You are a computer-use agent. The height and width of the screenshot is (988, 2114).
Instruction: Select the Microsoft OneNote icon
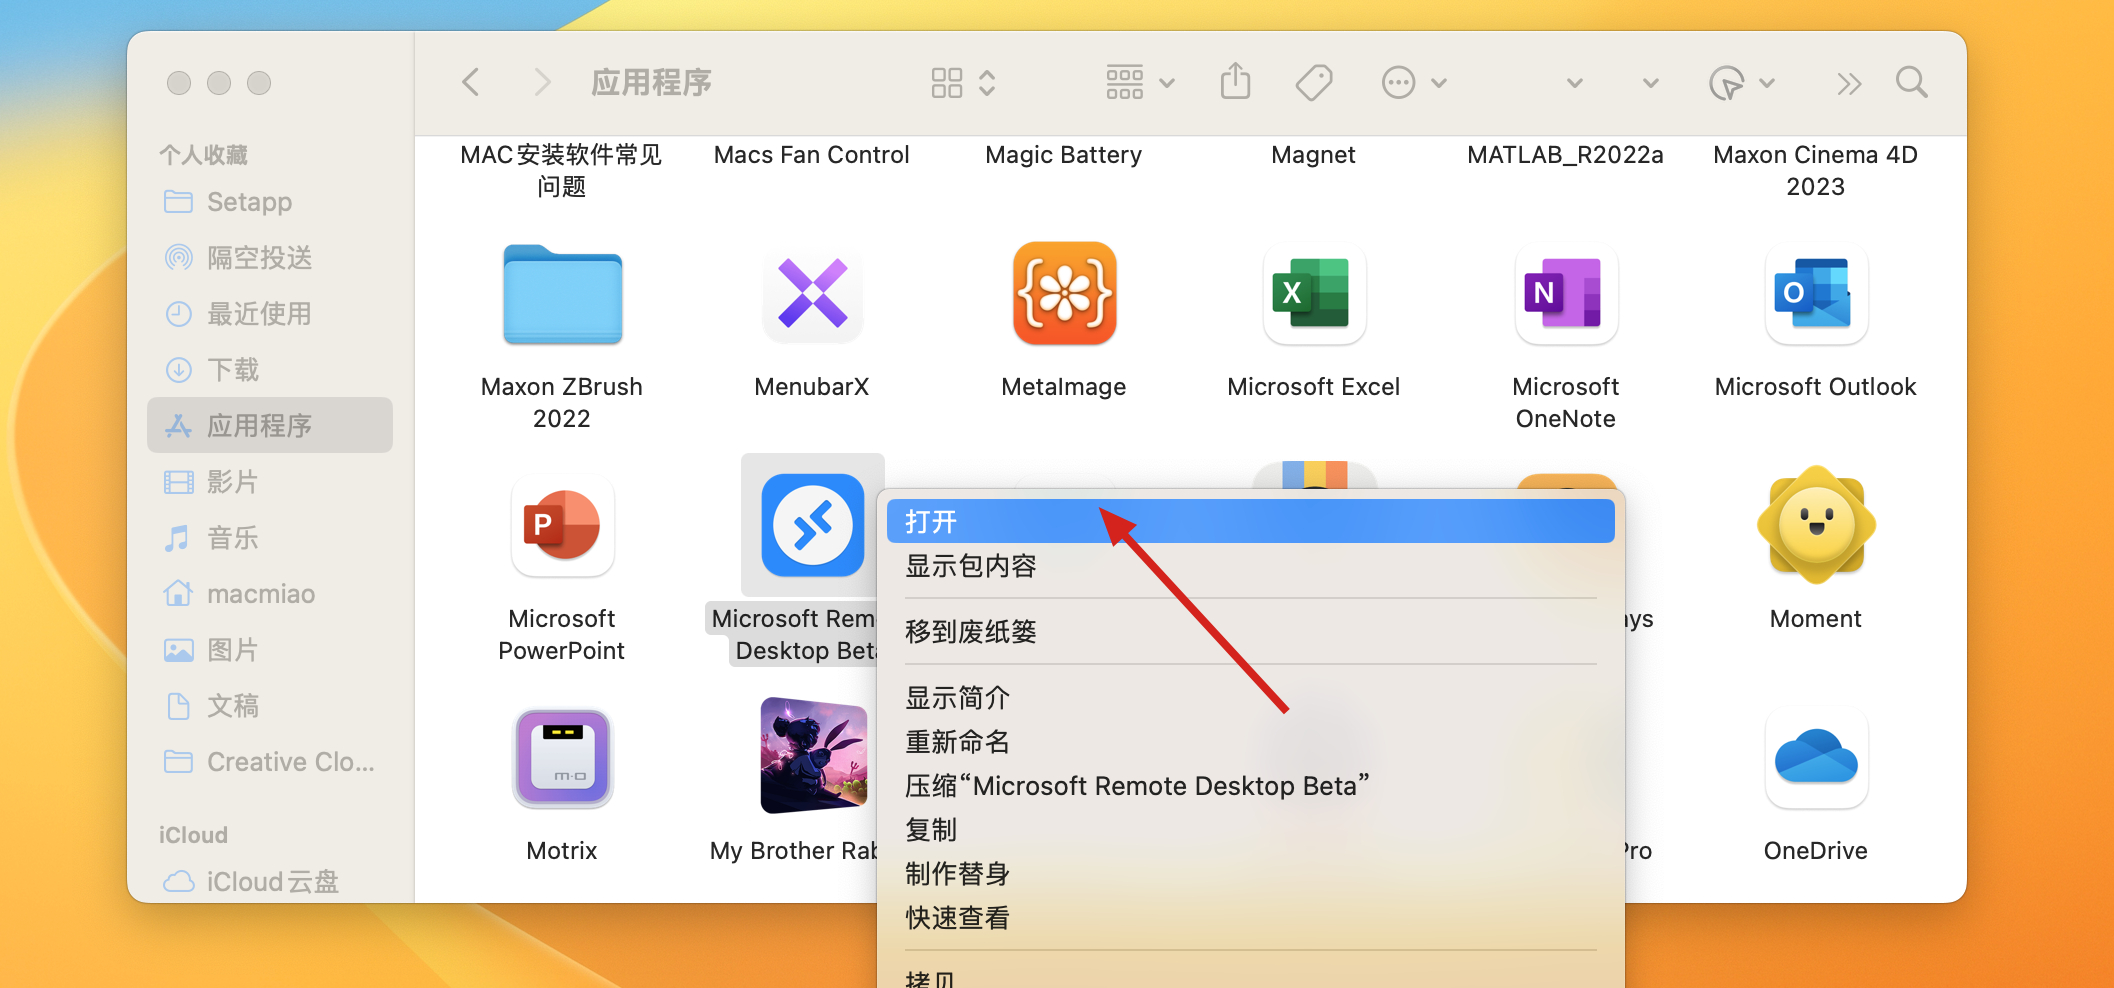point(1565,294)
